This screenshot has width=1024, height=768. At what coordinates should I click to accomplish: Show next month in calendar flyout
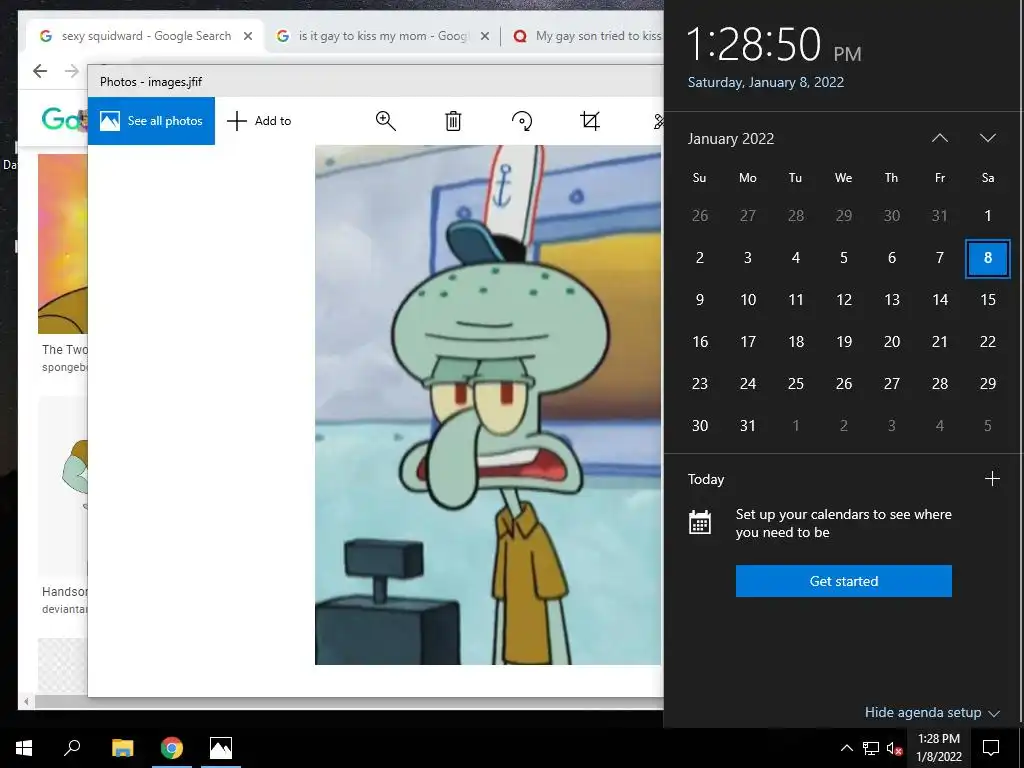point(987,138)
